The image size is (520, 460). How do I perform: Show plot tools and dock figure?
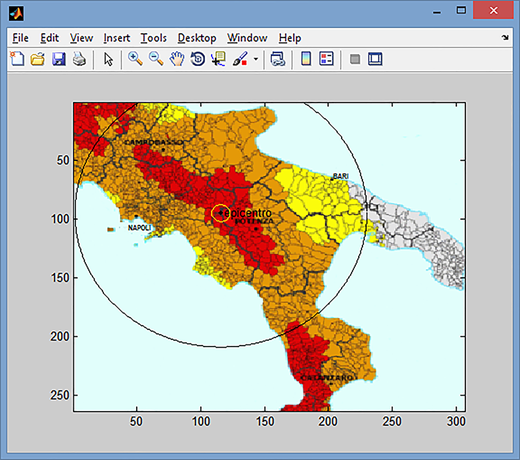(x=375, y=59)
